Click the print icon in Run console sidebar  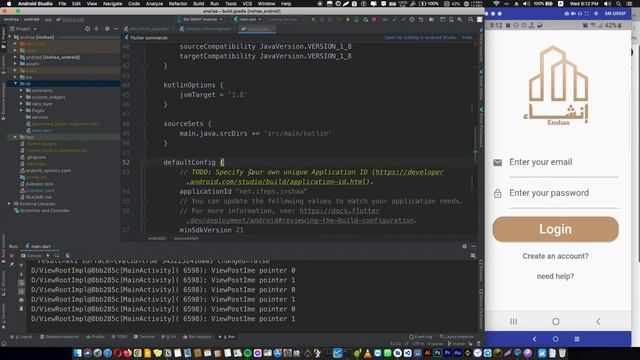21,300
